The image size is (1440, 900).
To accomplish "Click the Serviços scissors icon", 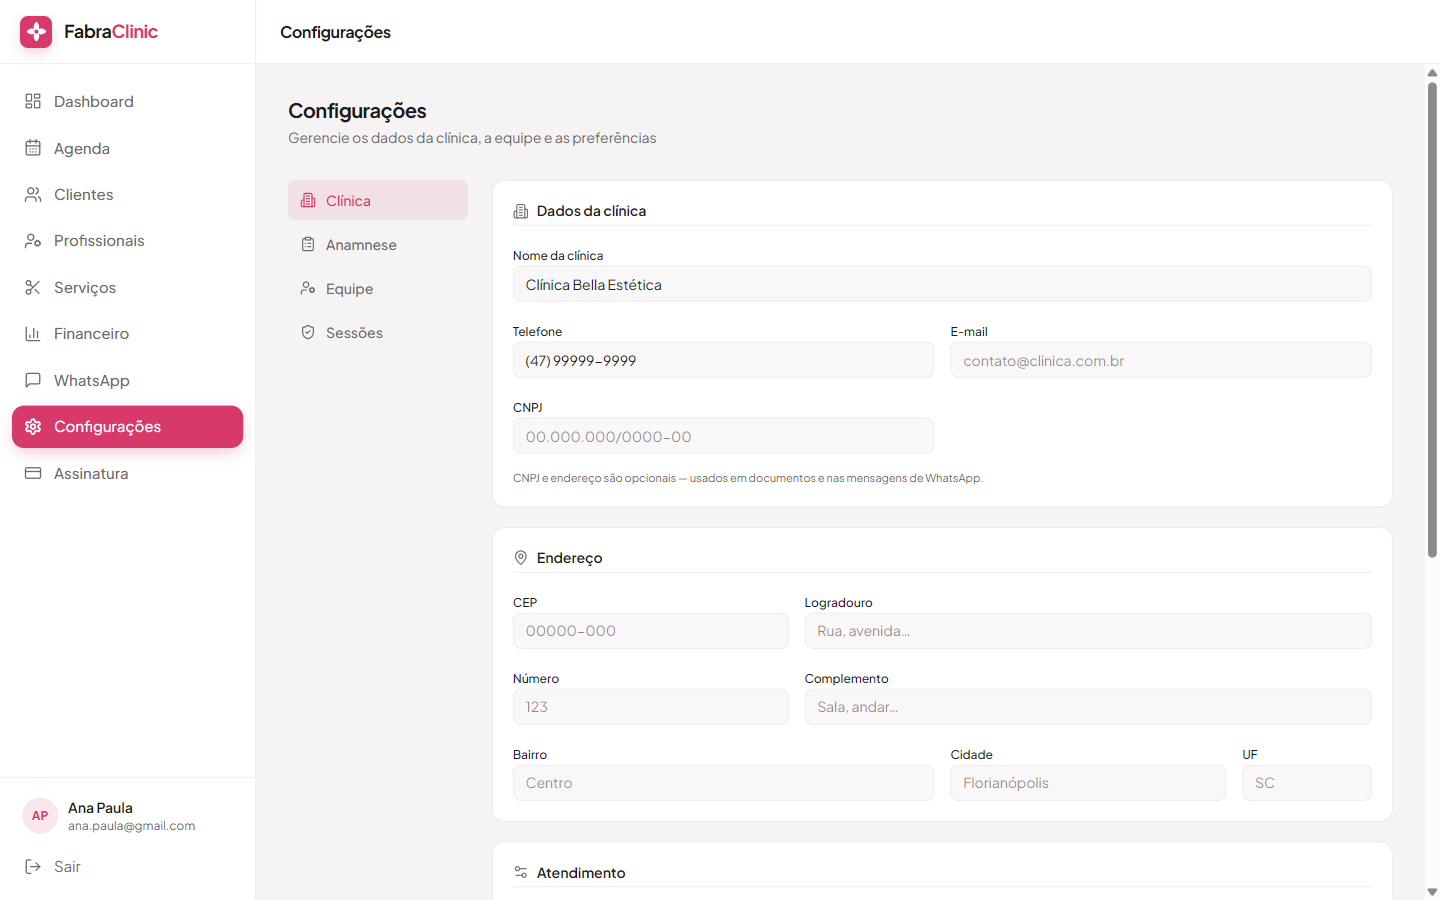I will 33,287.
